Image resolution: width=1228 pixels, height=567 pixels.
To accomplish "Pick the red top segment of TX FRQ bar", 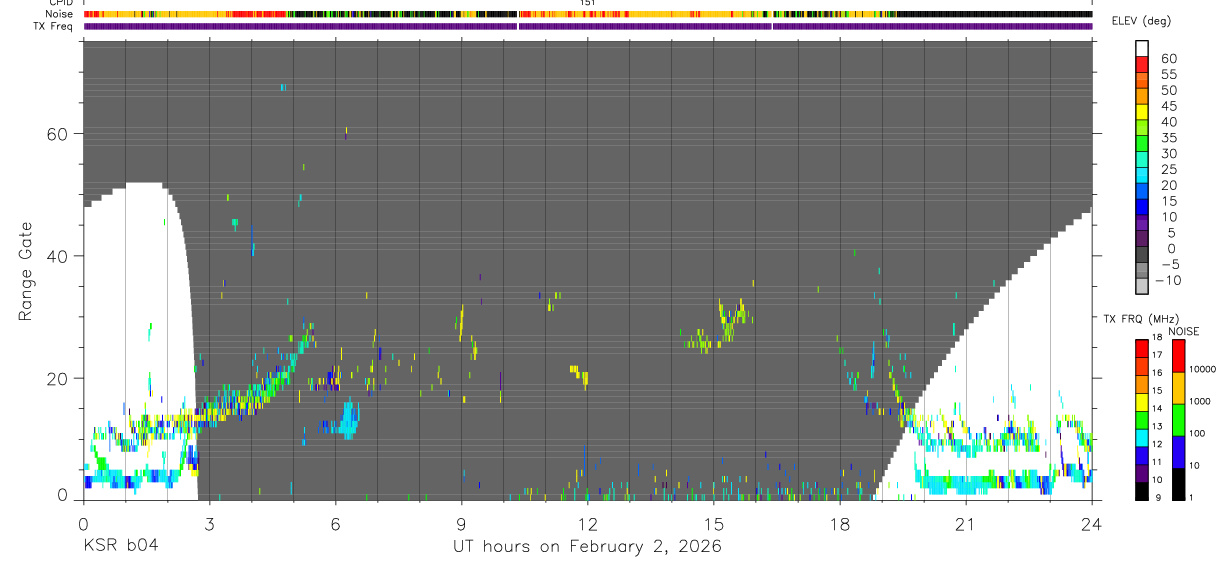I will pos(1141,347).
